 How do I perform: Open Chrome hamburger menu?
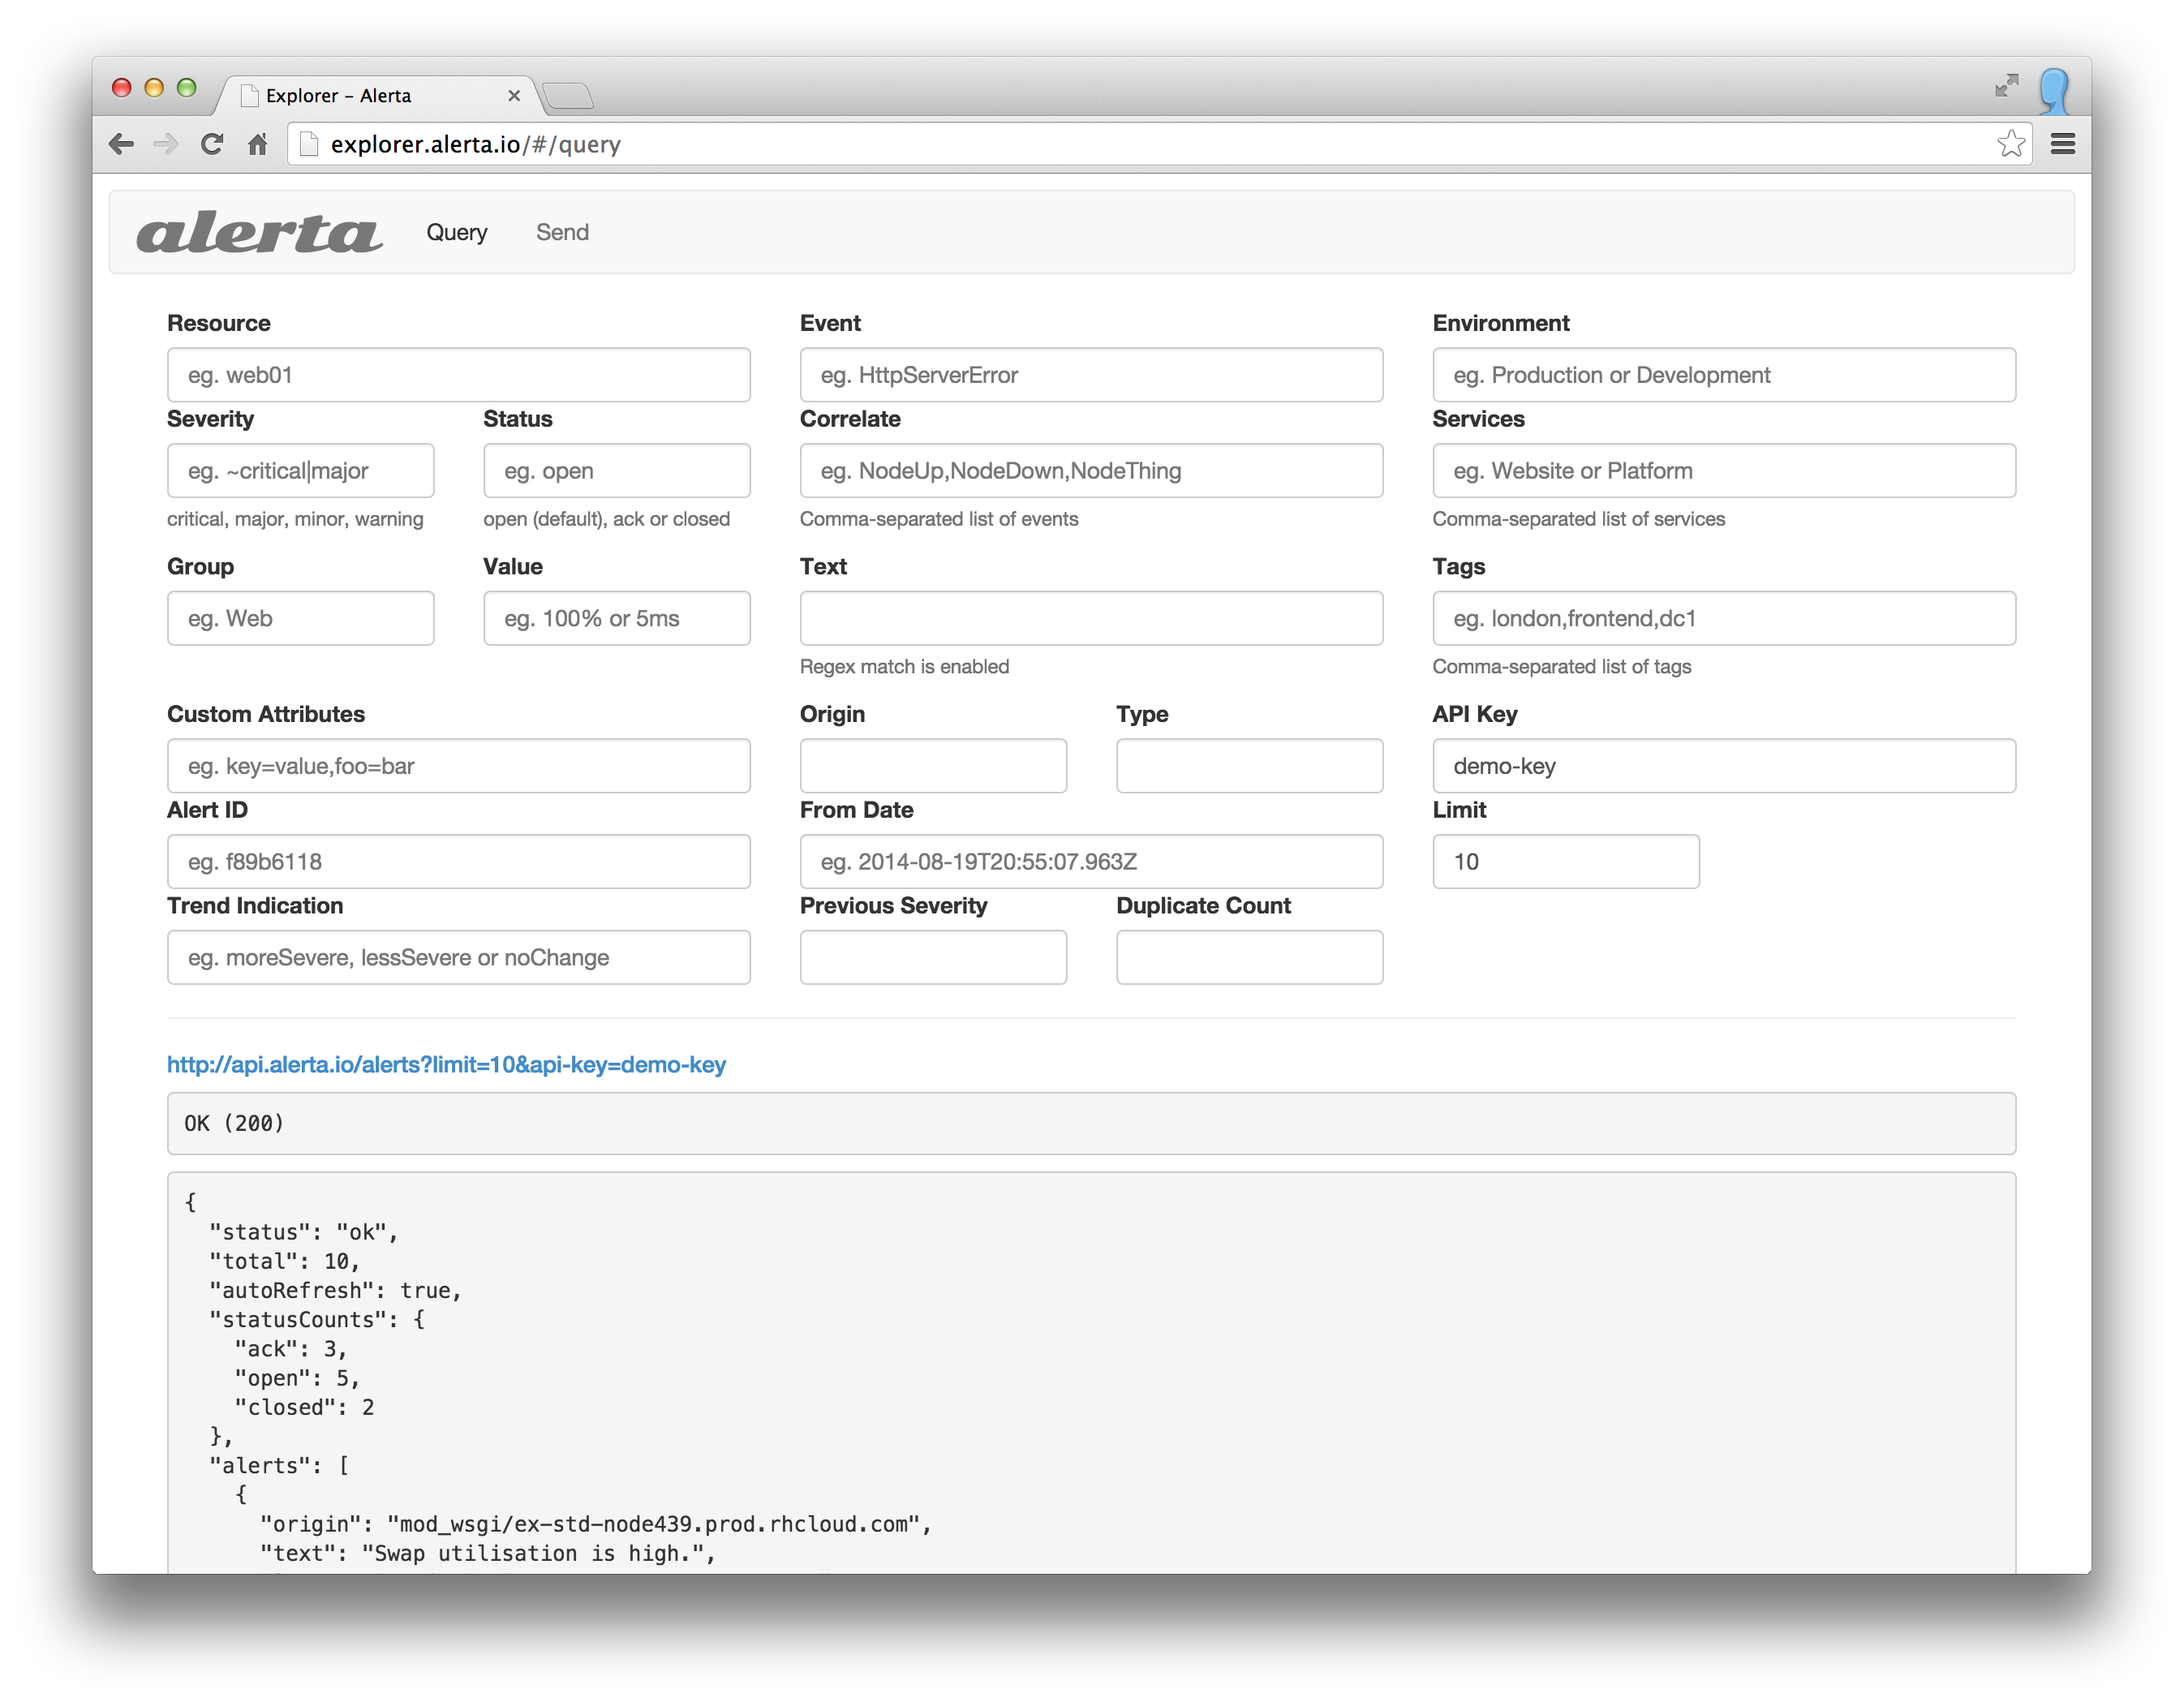(x=2062, y=144)
